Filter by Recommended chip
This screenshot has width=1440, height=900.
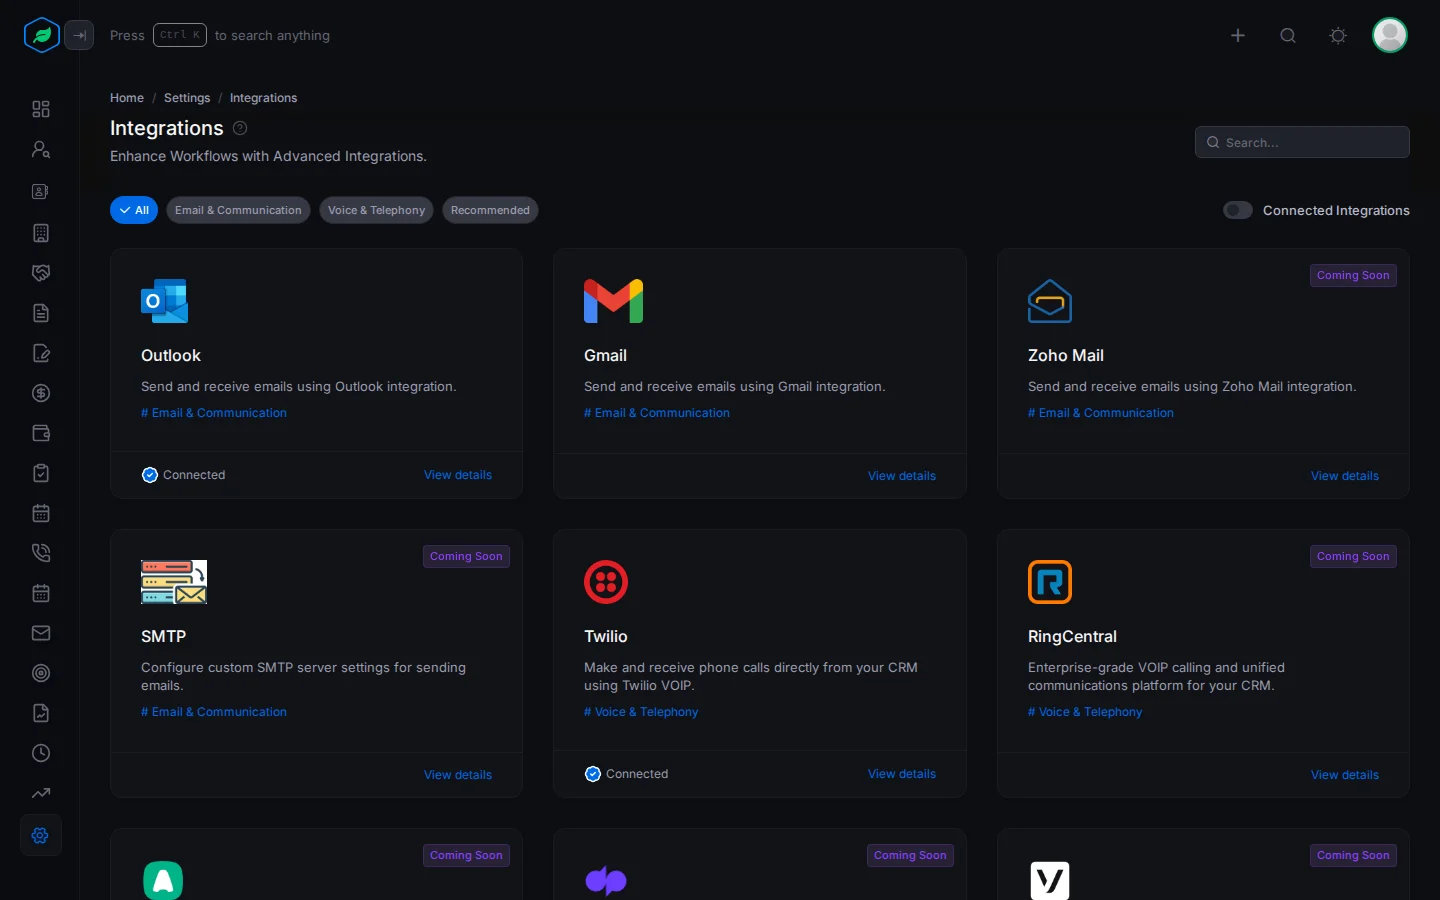pyautogui.click(x=490, y=210)
